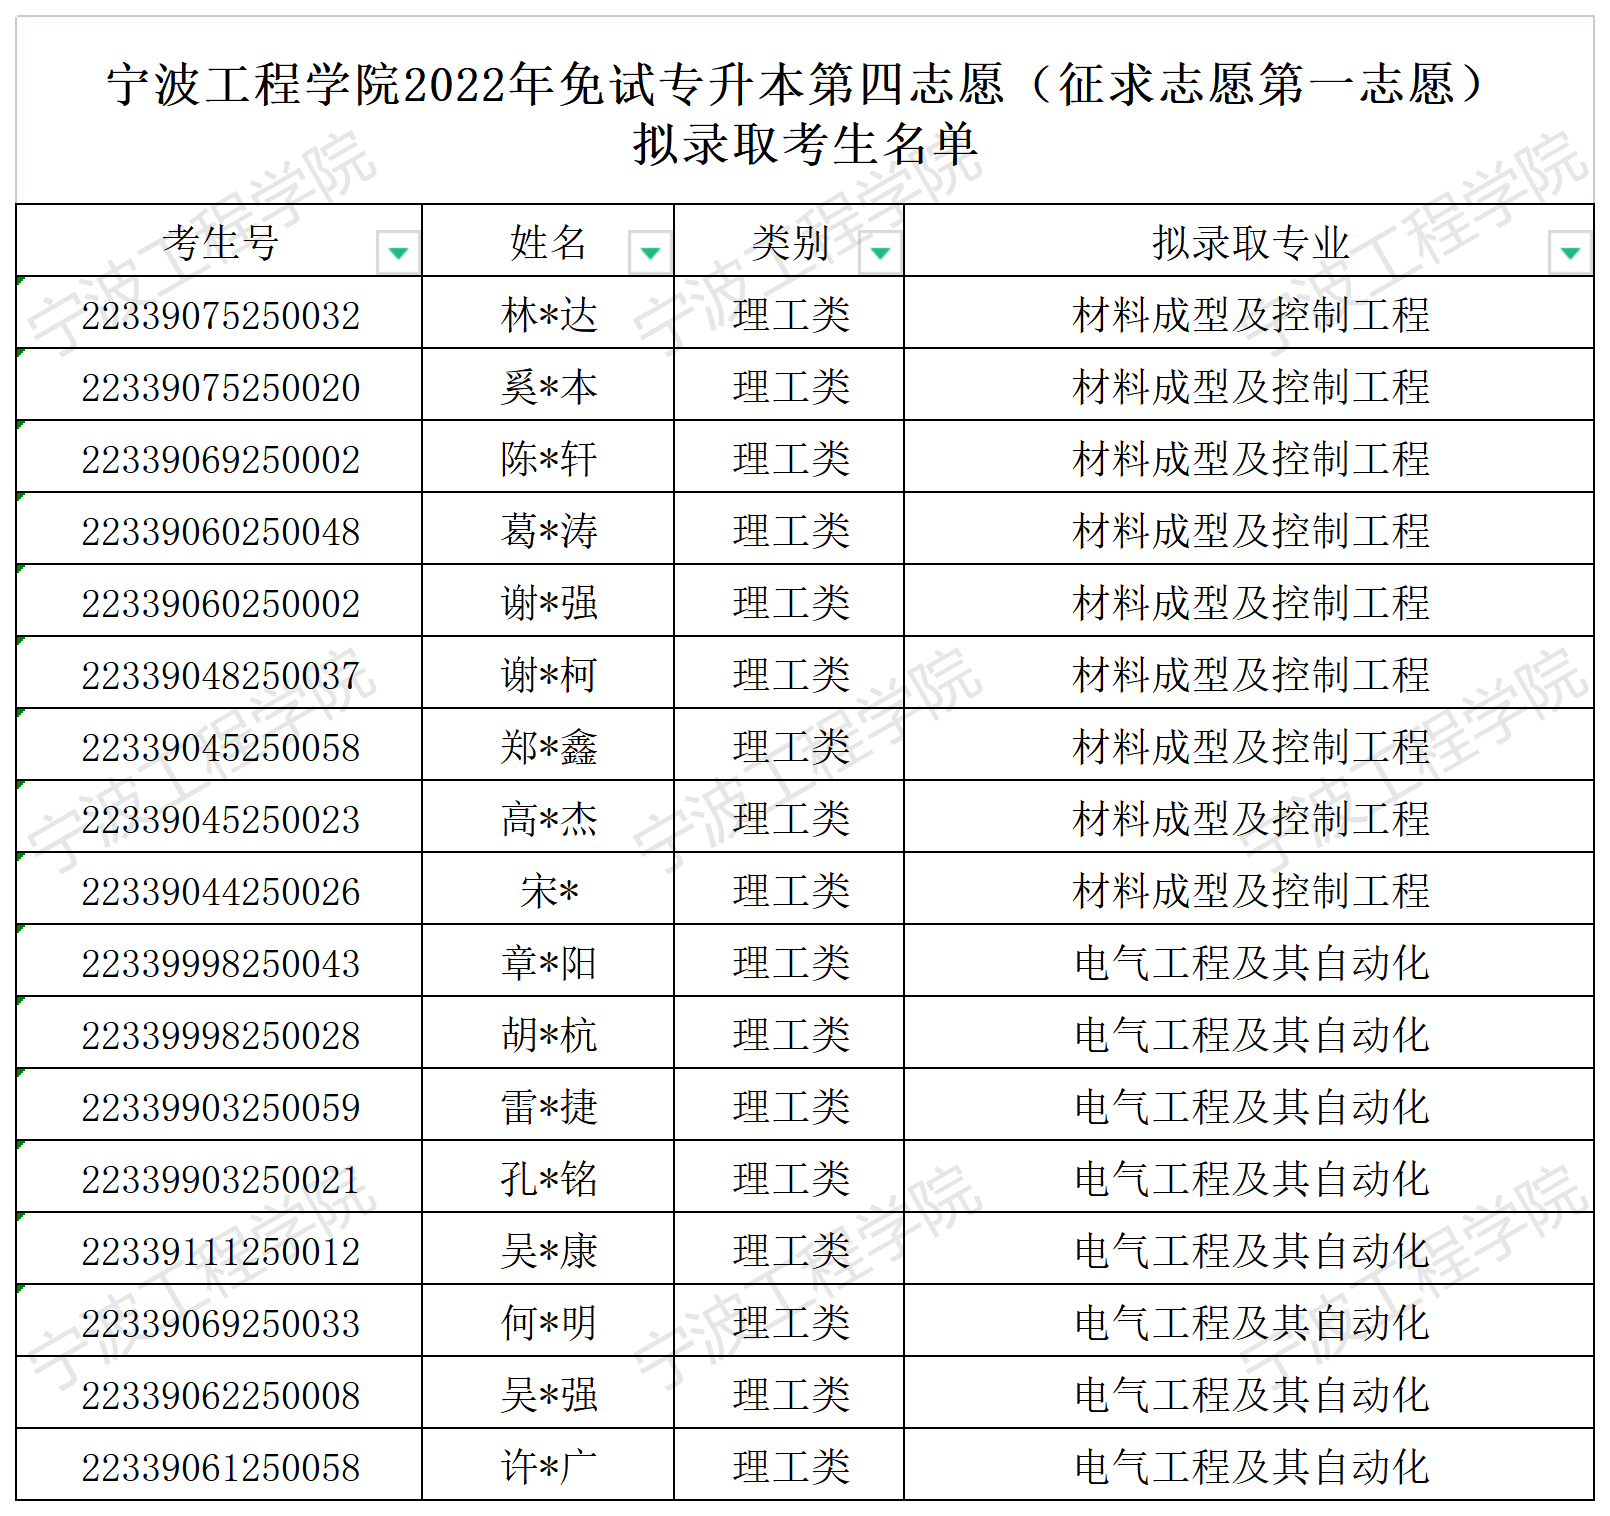Select cell 22339069250033
The width and height of the screenshot is (1610, 1516).
click(x=219, y=1321)
